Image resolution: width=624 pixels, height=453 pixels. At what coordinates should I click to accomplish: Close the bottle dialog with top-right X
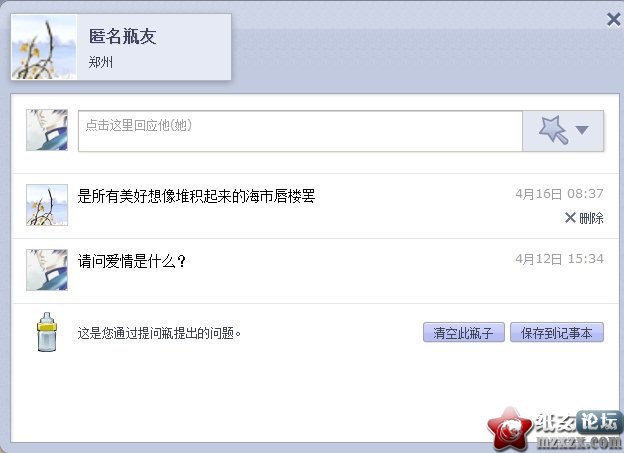pyautogui.click(x=614, y=19)
